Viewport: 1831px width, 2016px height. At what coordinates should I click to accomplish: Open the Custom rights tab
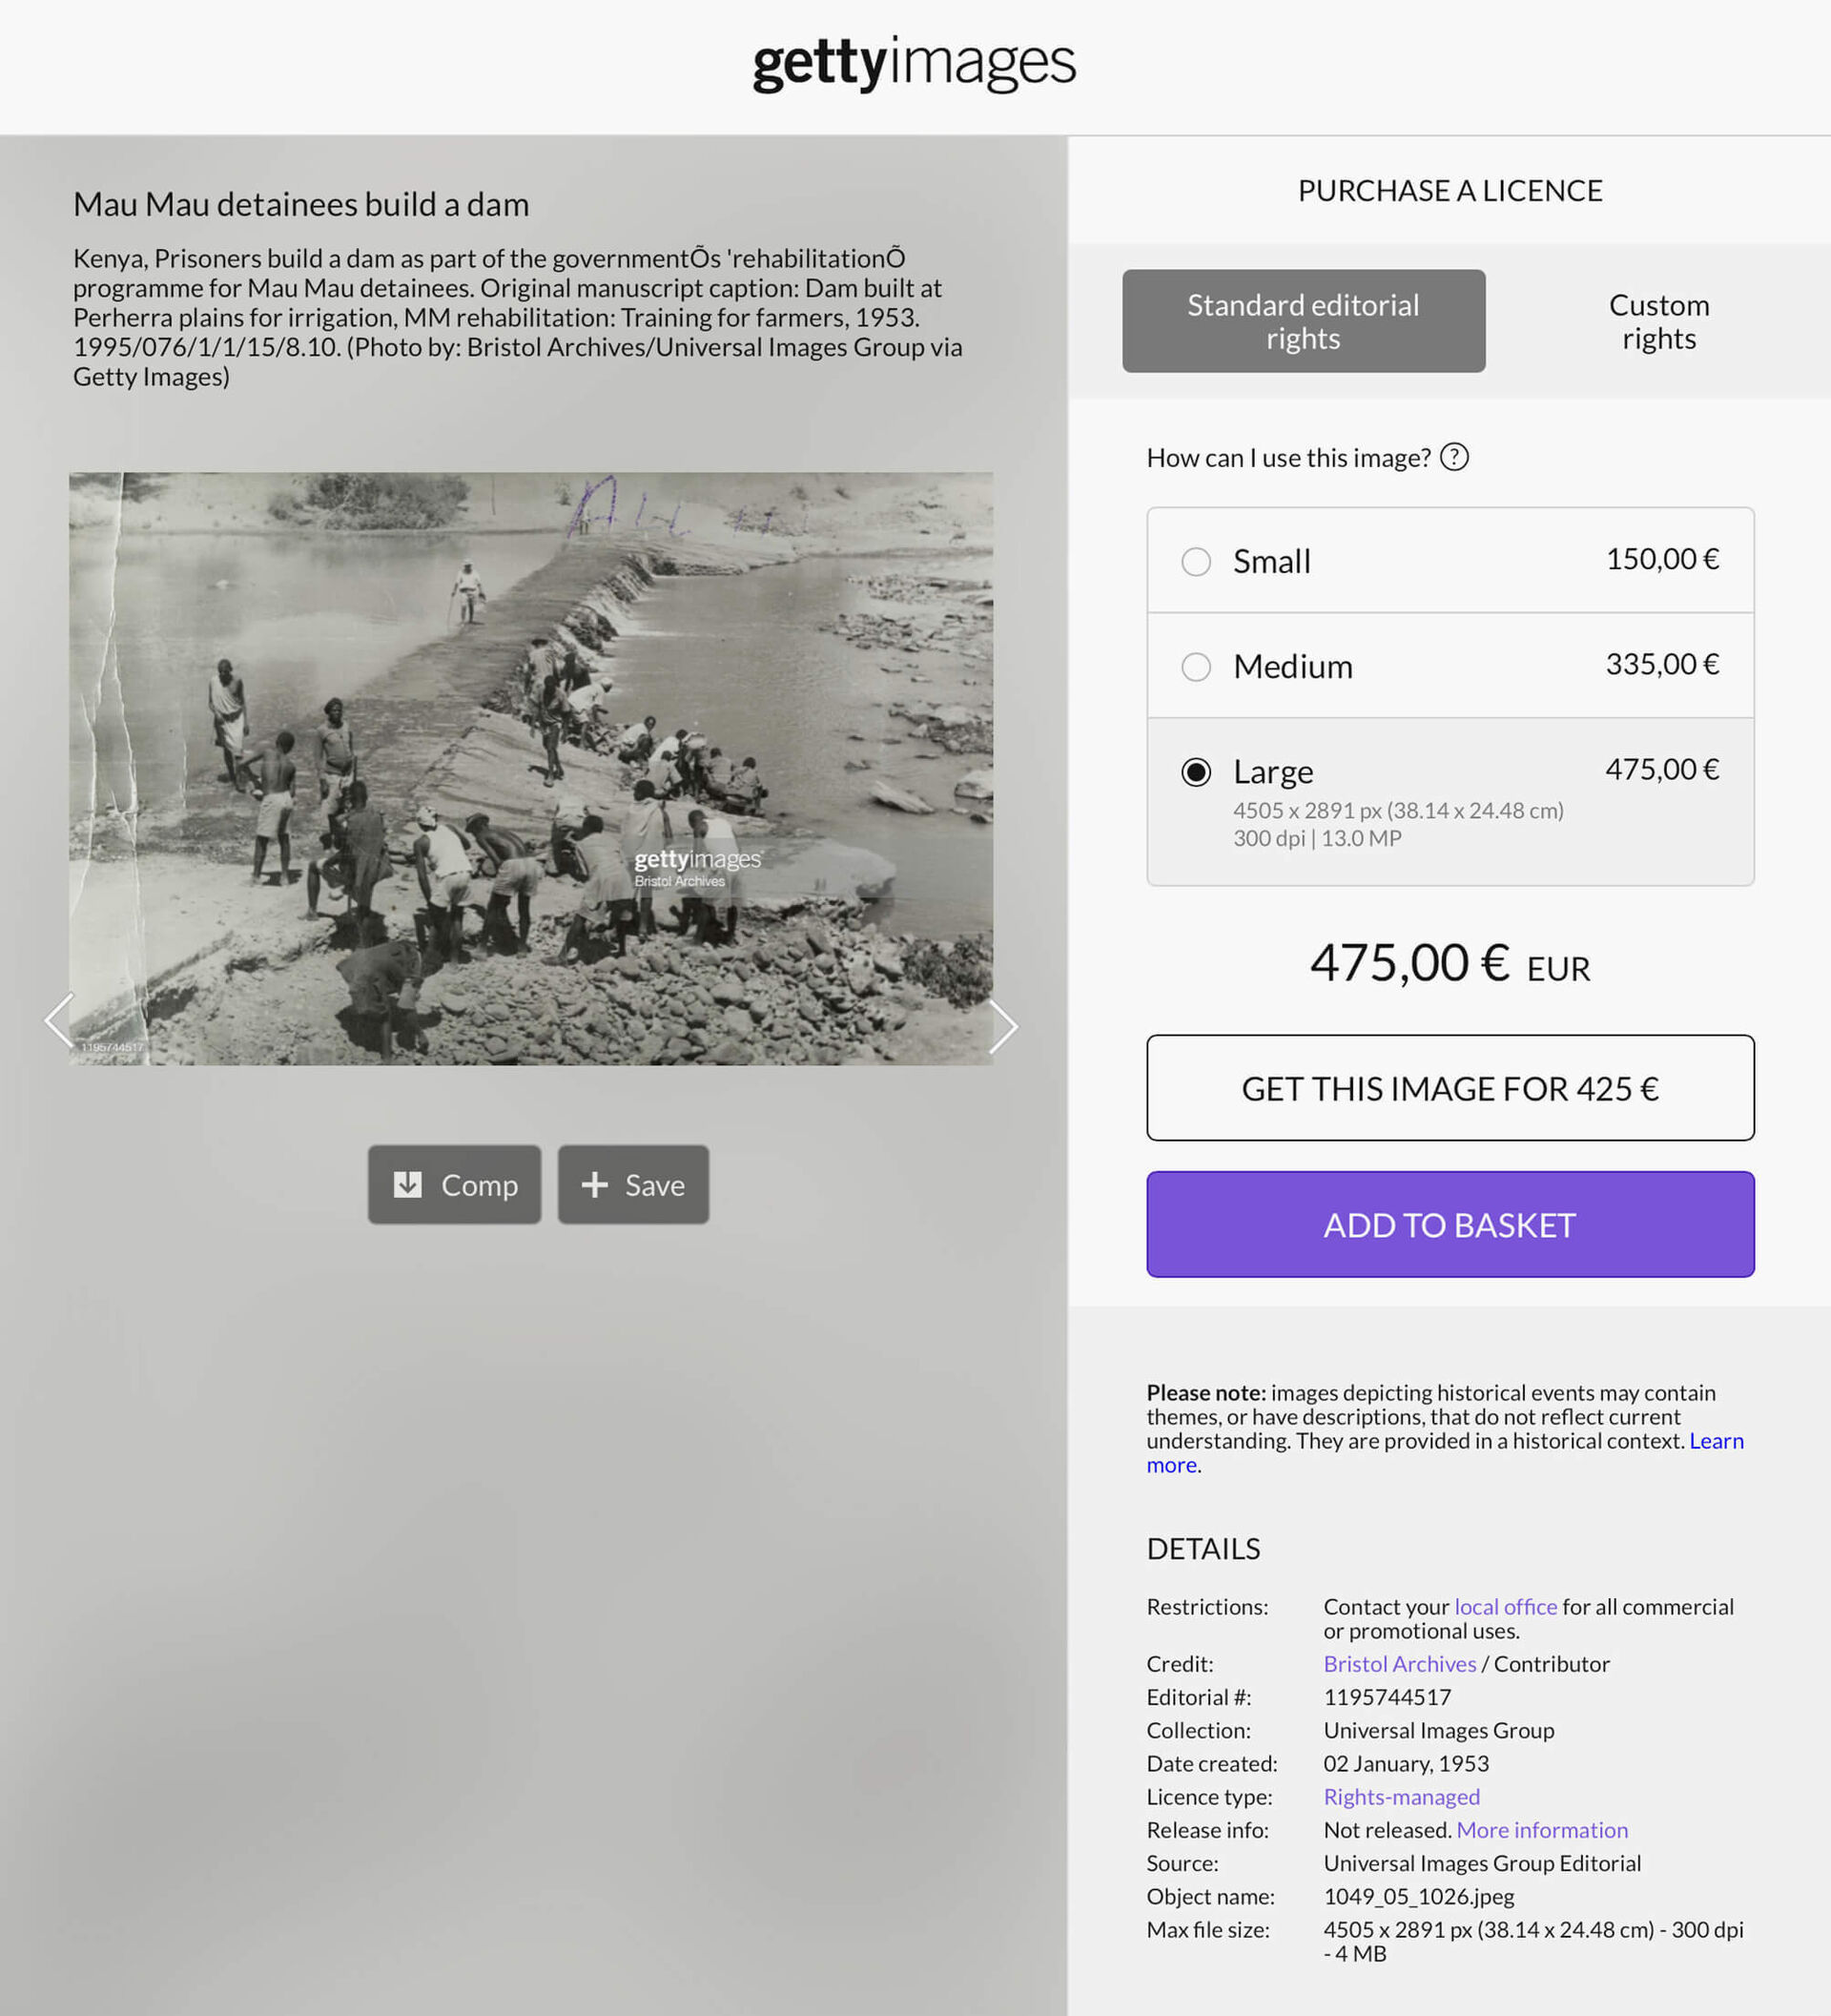(1658, 321)
